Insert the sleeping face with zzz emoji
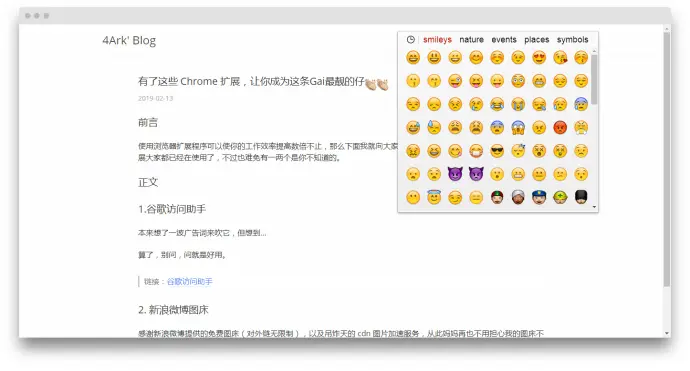690x371 pixels. (x=518, y=151)
